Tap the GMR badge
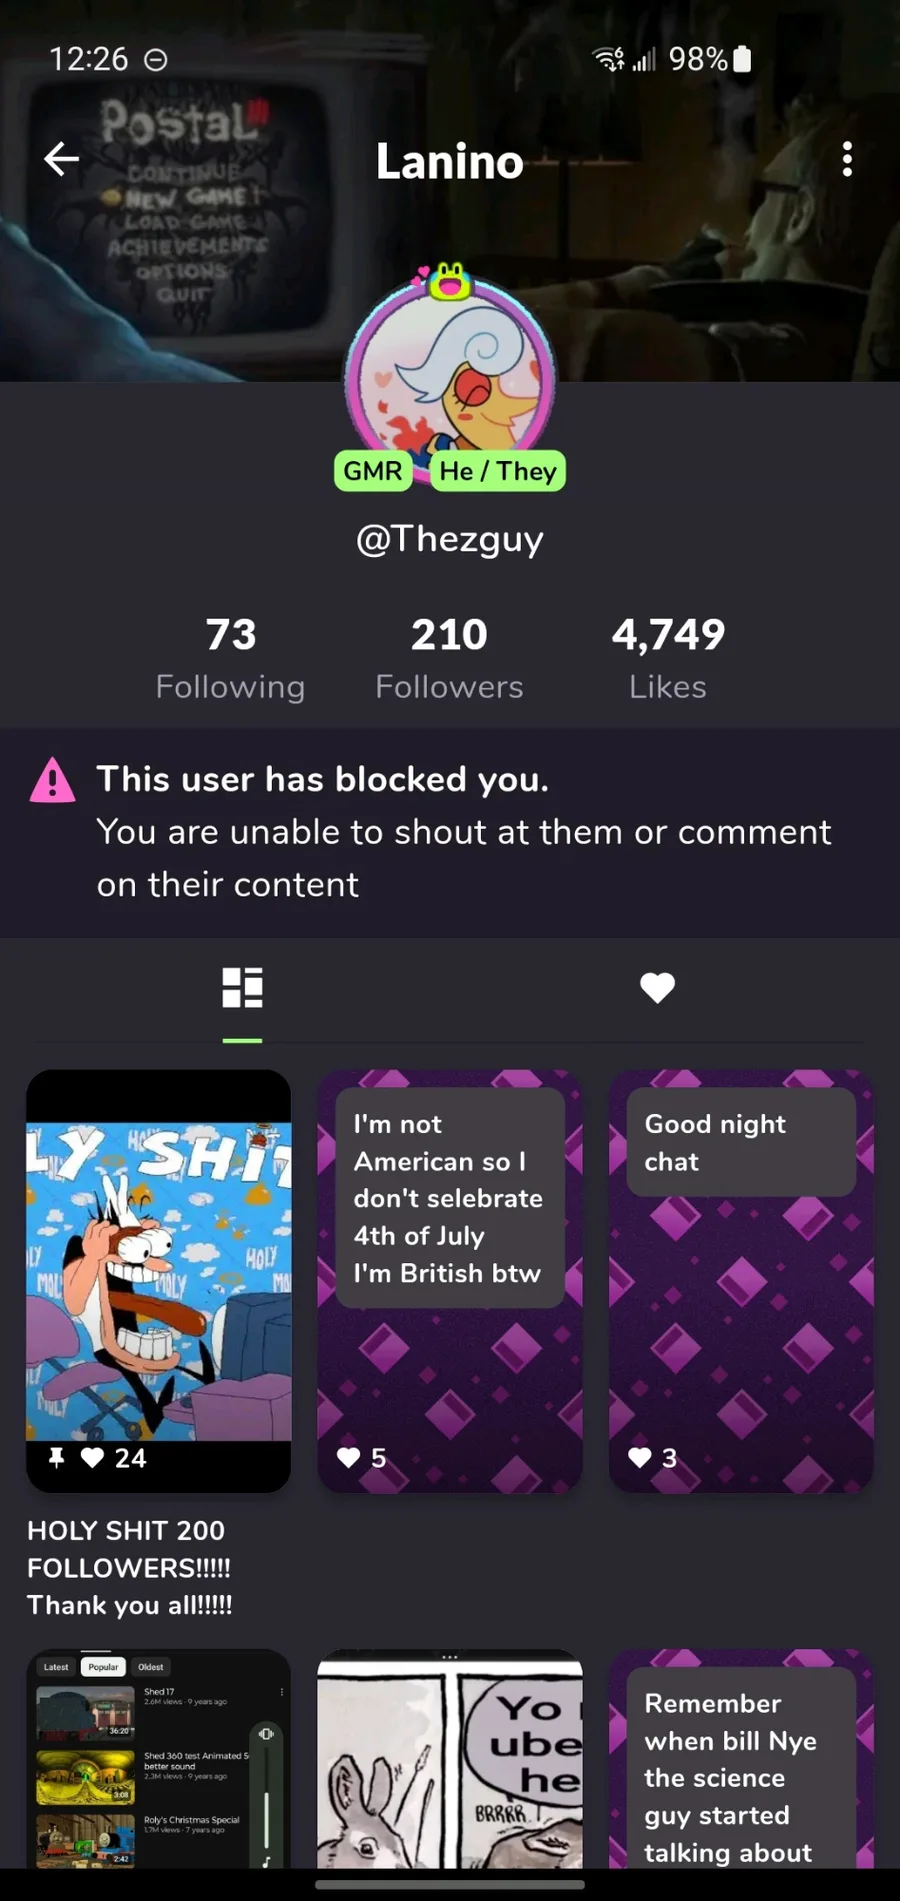The width and height of the screenshot is (900, 1901). [x=373, y=471]
